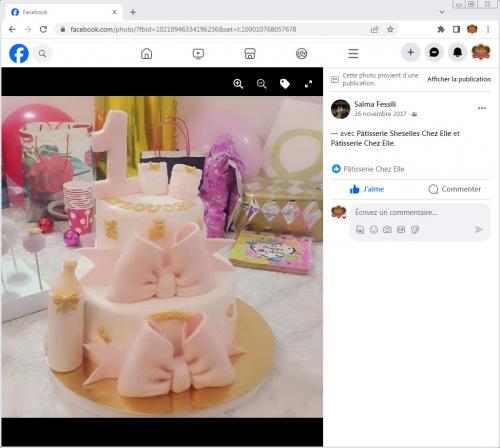
Task: Click the 26 novembre 2017 date
Action: tap(380, 114)
